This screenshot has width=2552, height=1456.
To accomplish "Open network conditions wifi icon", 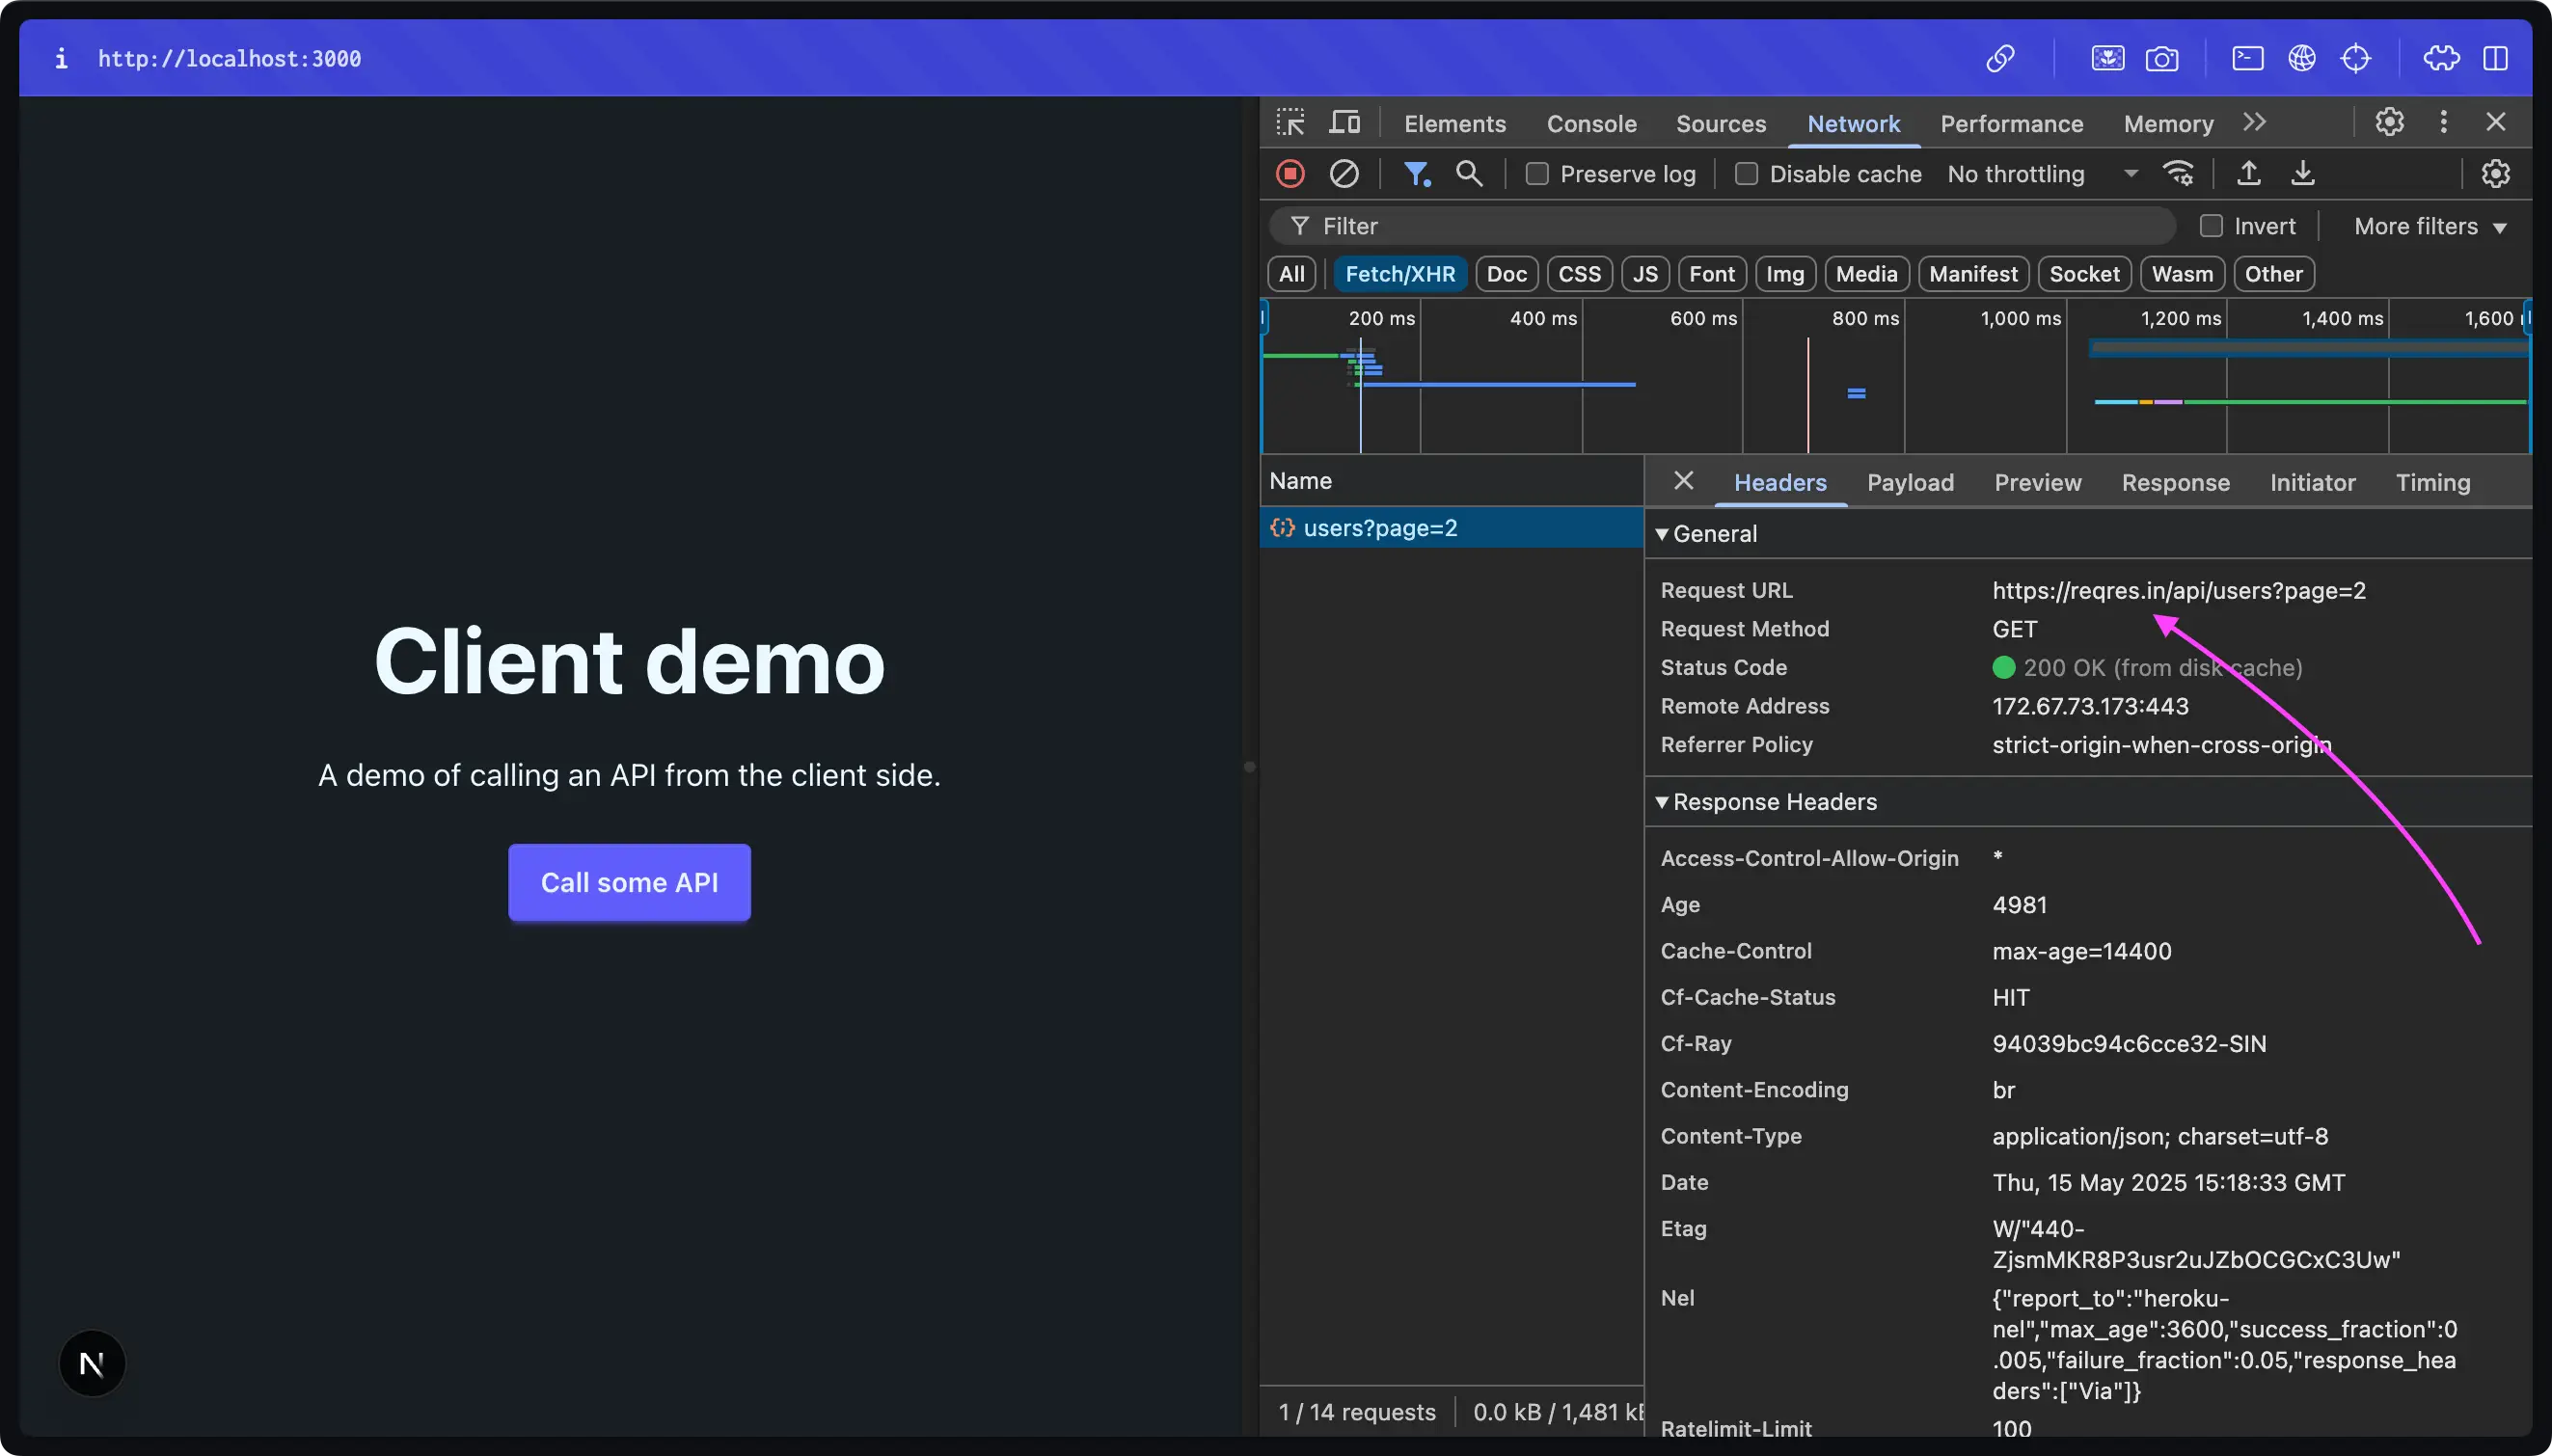I will point(2178,174).
